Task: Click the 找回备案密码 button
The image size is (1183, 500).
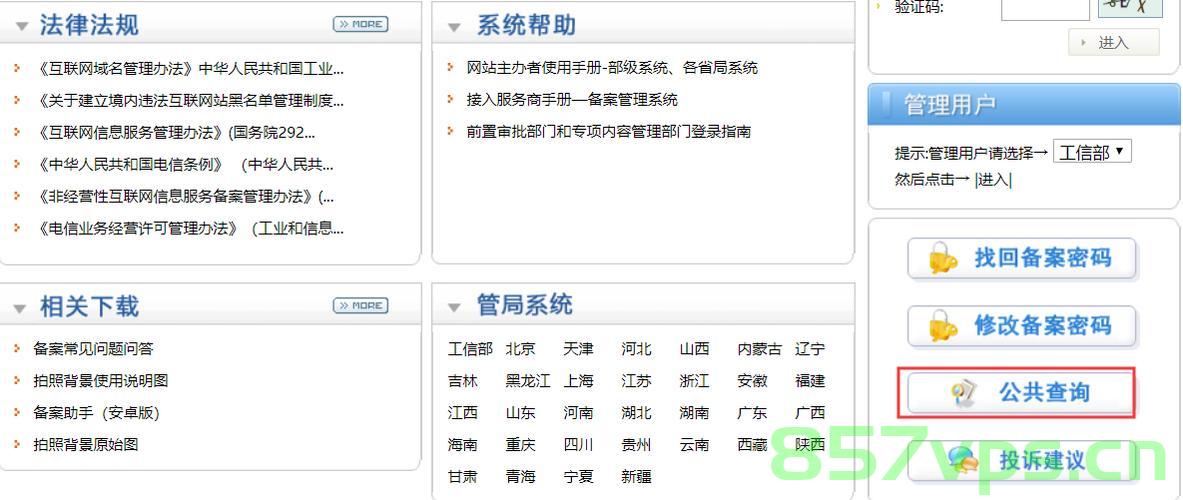Action: point(1022,259)
